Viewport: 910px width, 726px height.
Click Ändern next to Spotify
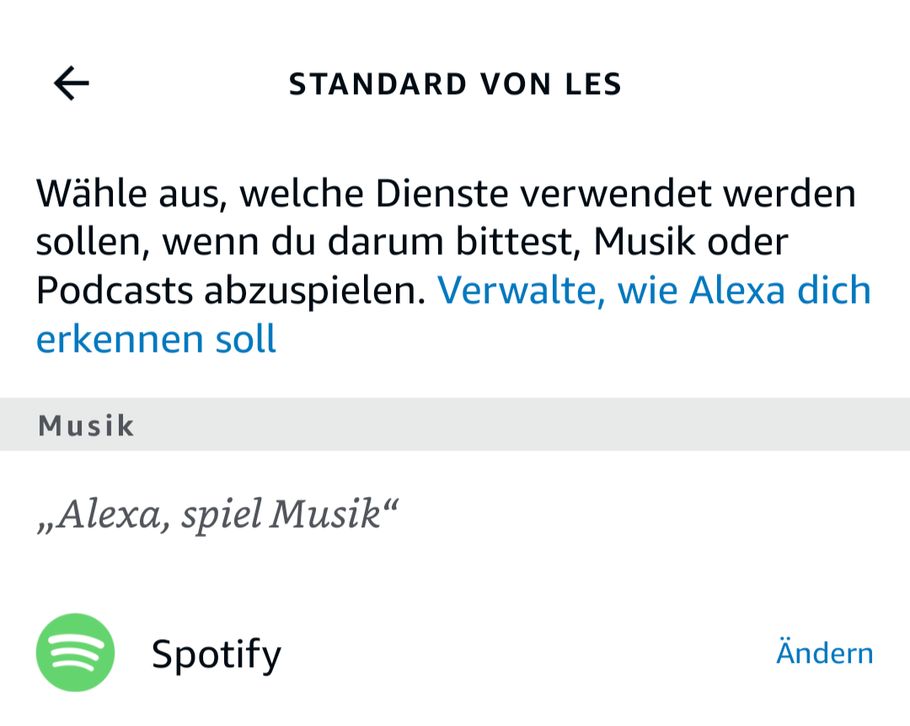tap(824, 653)
